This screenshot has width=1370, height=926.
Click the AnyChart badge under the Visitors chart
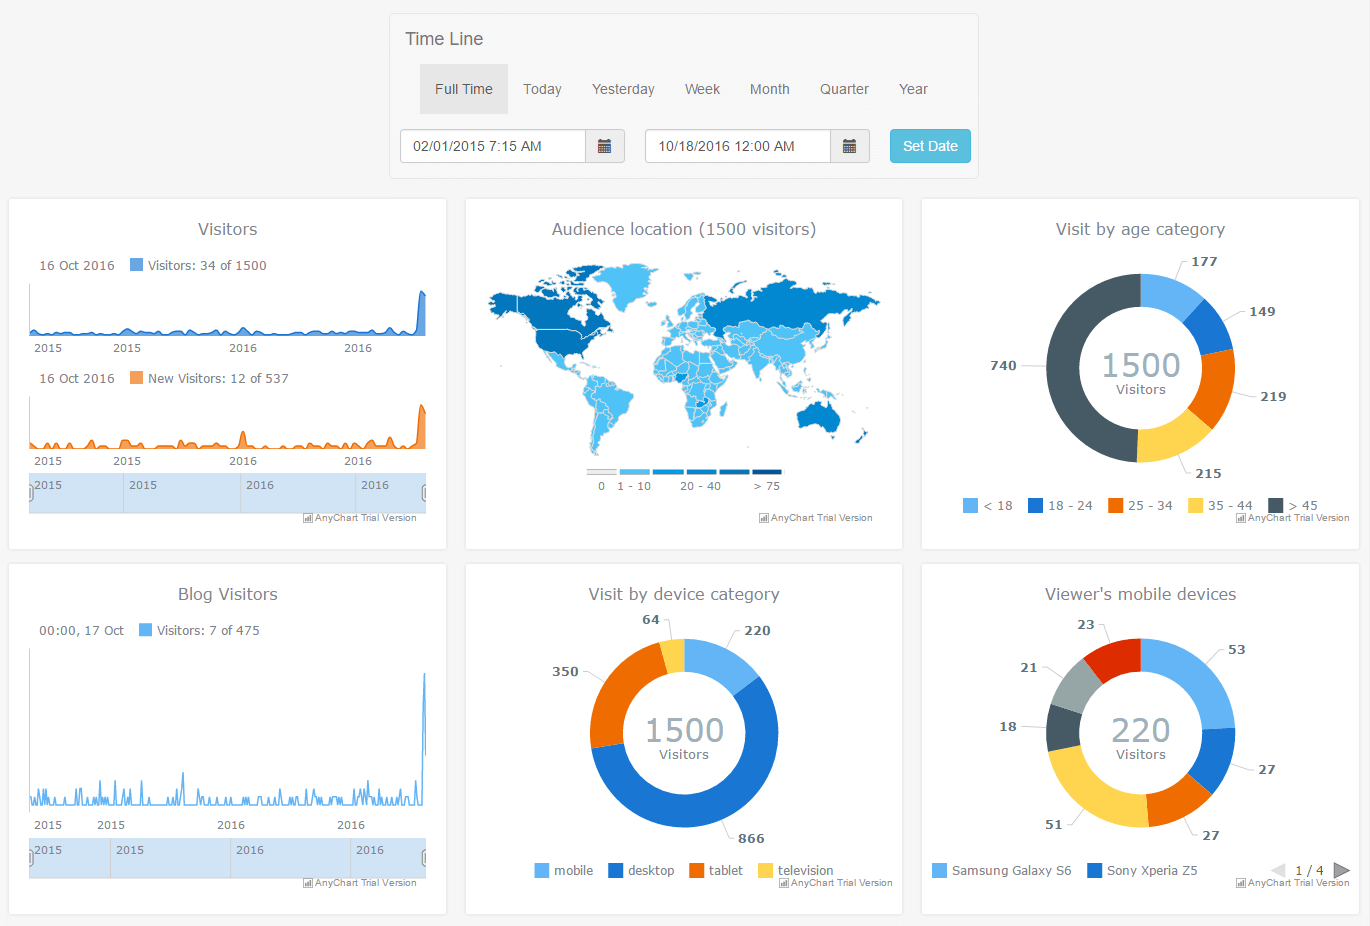pyautogui.click(x=362, y=517)
